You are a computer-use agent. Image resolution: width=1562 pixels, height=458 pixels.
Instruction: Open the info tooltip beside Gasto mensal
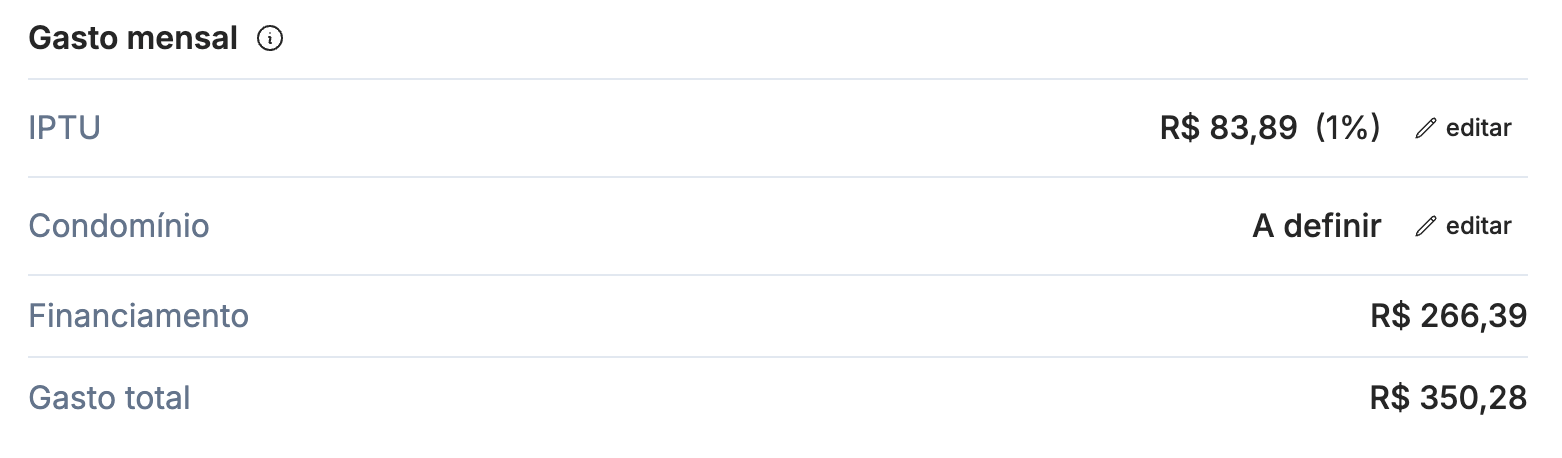pos(270,39)
